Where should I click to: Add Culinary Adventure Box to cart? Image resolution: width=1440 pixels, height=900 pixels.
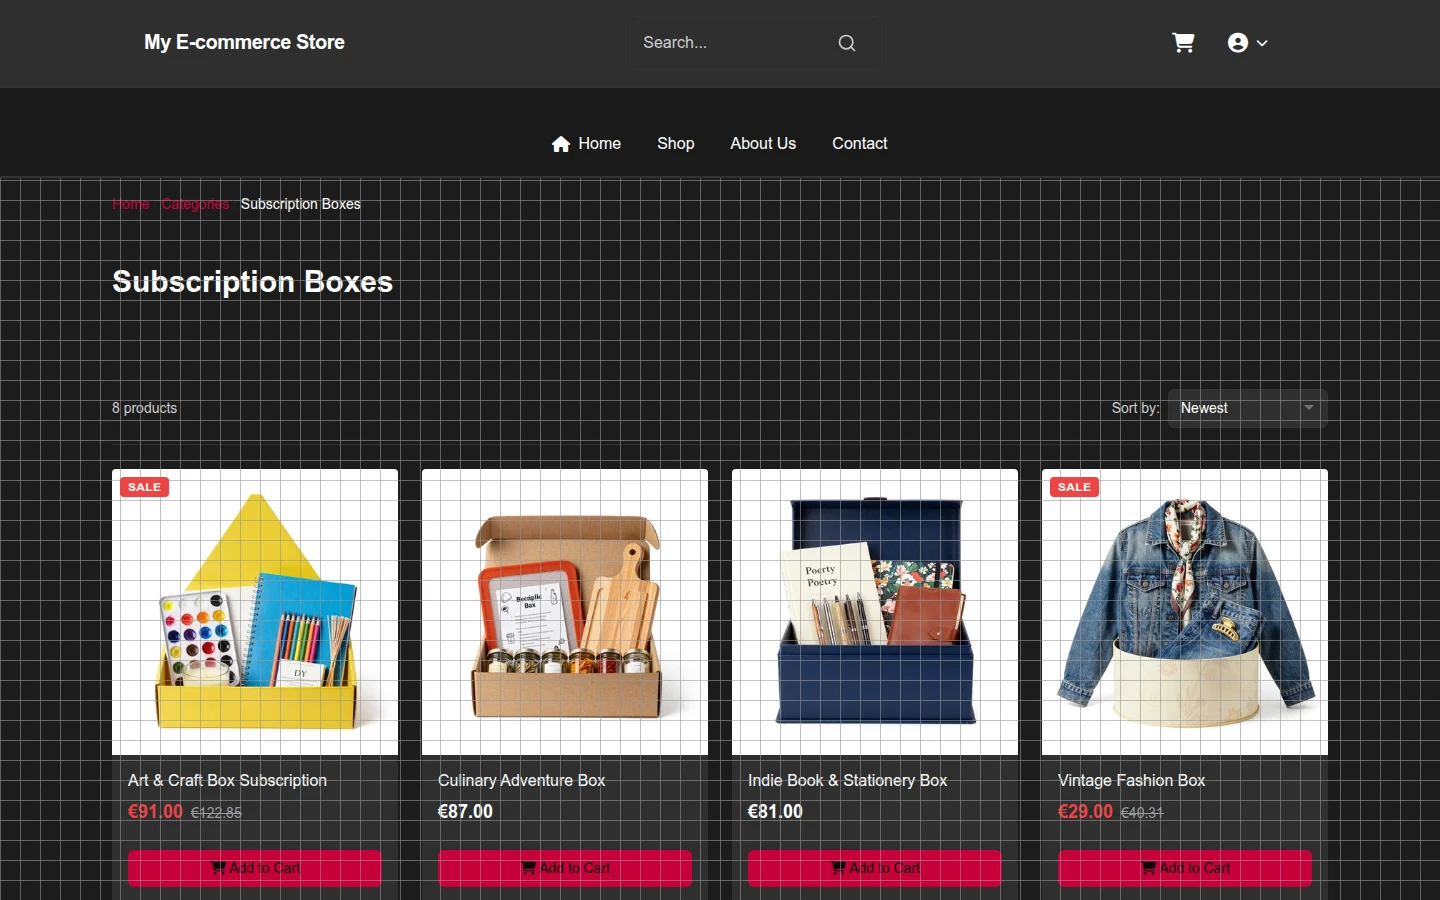pyautogui.click(x=565, y=868)
